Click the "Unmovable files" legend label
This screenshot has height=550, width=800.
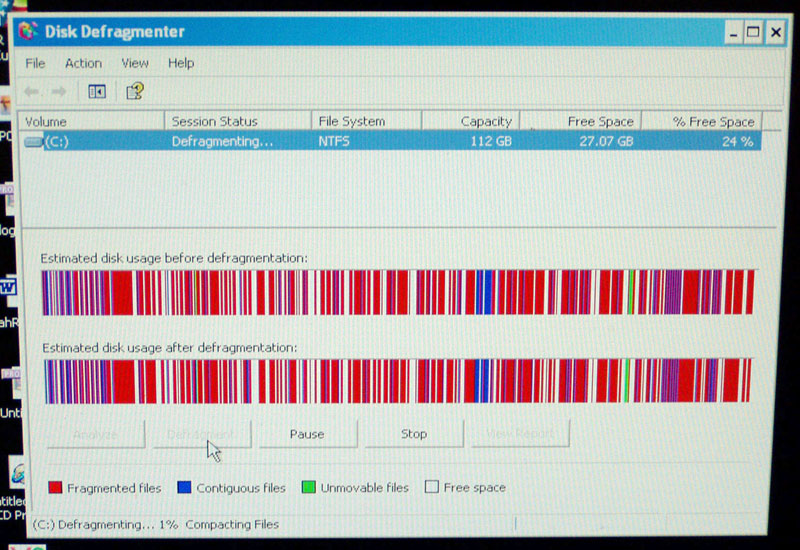[365, 488]
